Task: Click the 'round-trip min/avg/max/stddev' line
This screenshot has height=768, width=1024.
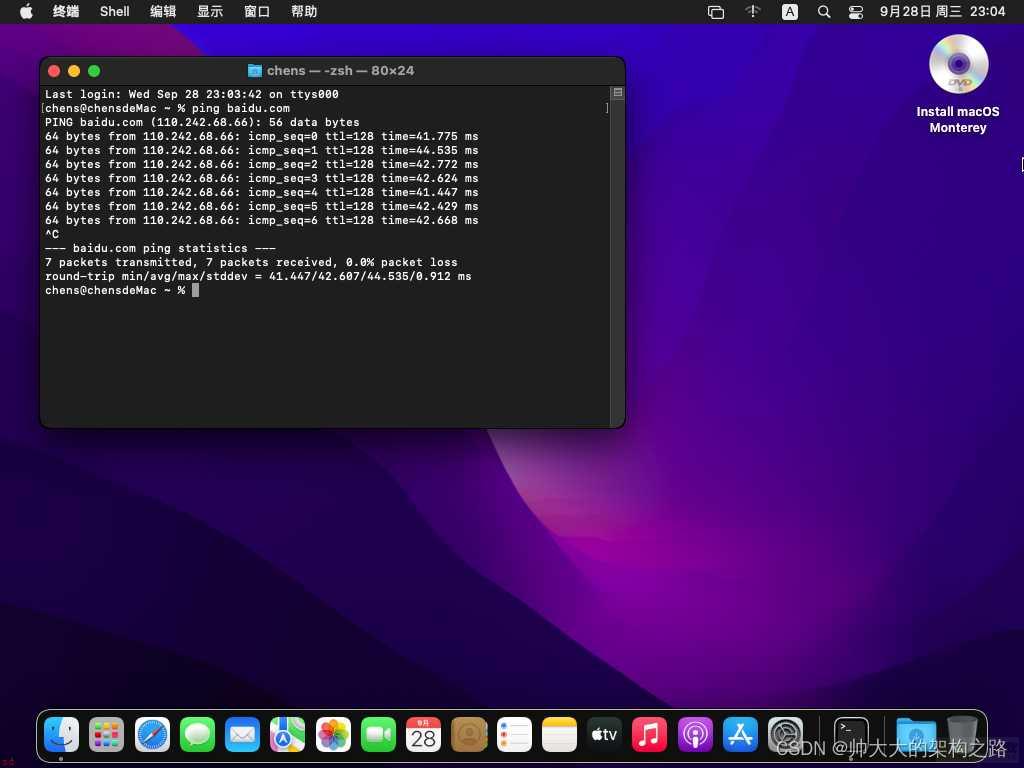Action: tap(258, 276)
